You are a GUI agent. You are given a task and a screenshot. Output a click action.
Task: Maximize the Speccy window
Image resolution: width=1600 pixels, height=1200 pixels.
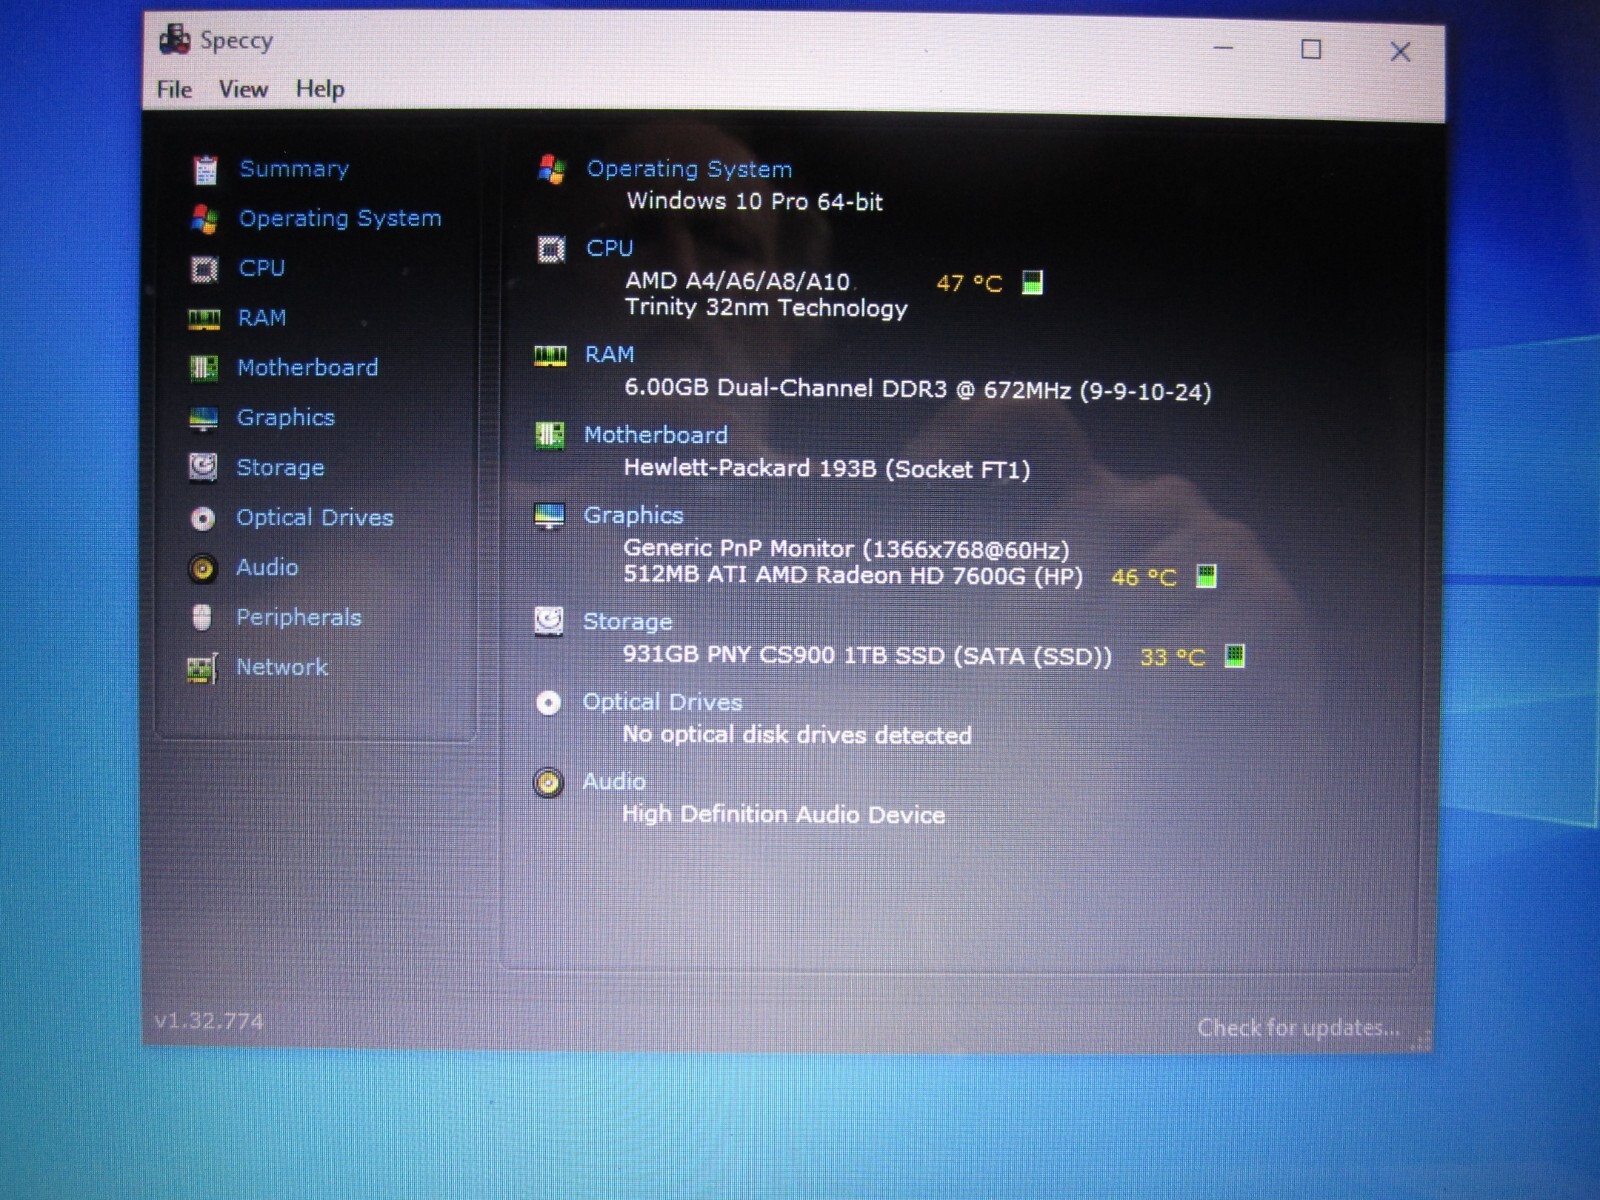[x=1311, y=49]
